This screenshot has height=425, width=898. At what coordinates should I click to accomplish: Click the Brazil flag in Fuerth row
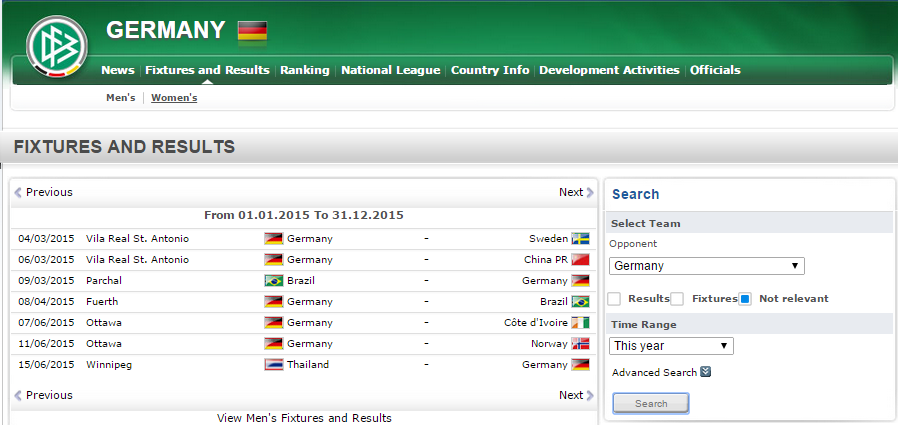click(x=580, y=301)
